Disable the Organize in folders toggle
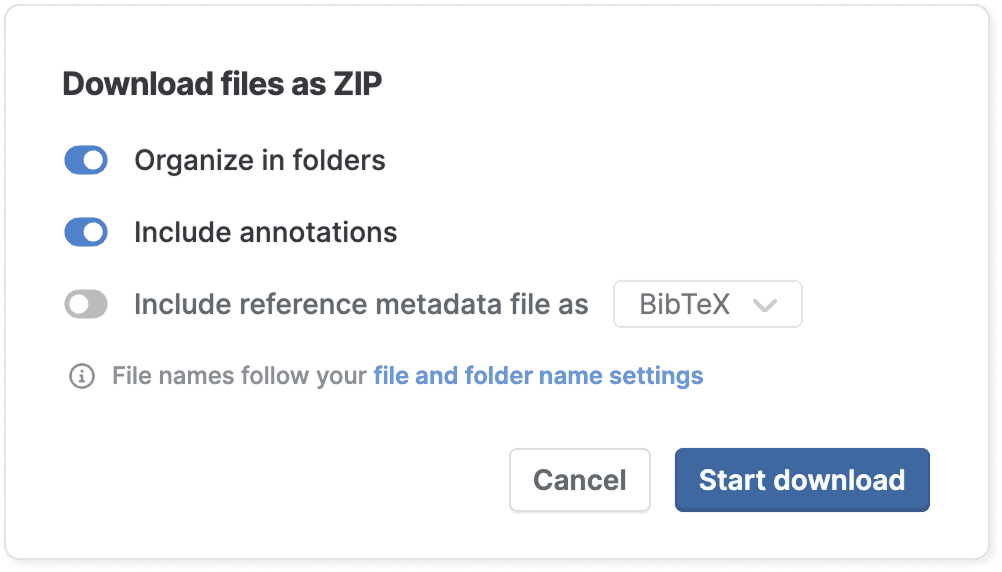This screenshot has height=572, width=1002. click(86, 160)
